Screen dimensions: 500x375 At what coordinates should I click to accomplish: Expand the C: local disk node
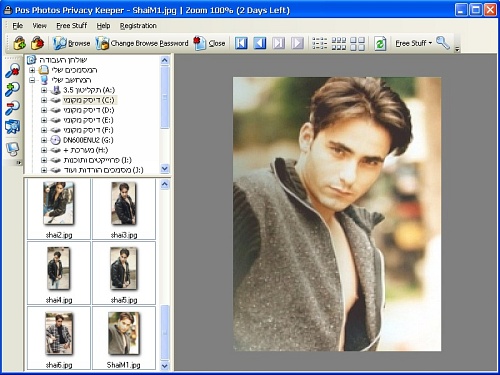click(x=44, y=100)
